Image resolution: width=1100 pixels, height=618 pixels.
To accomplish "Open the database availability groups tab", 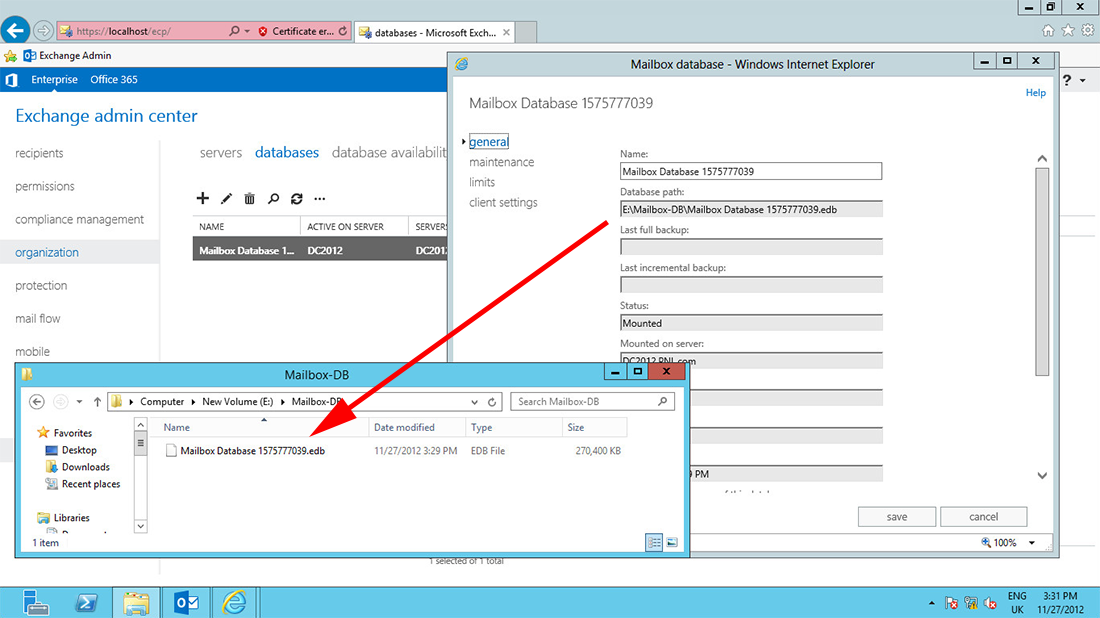I will tap(389, 152).
